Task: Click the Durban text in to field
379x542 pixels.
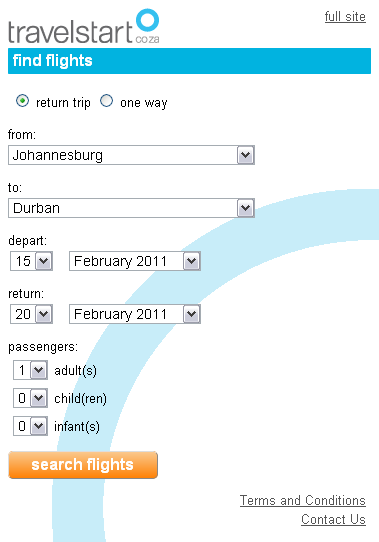Action: click(36, 208)
